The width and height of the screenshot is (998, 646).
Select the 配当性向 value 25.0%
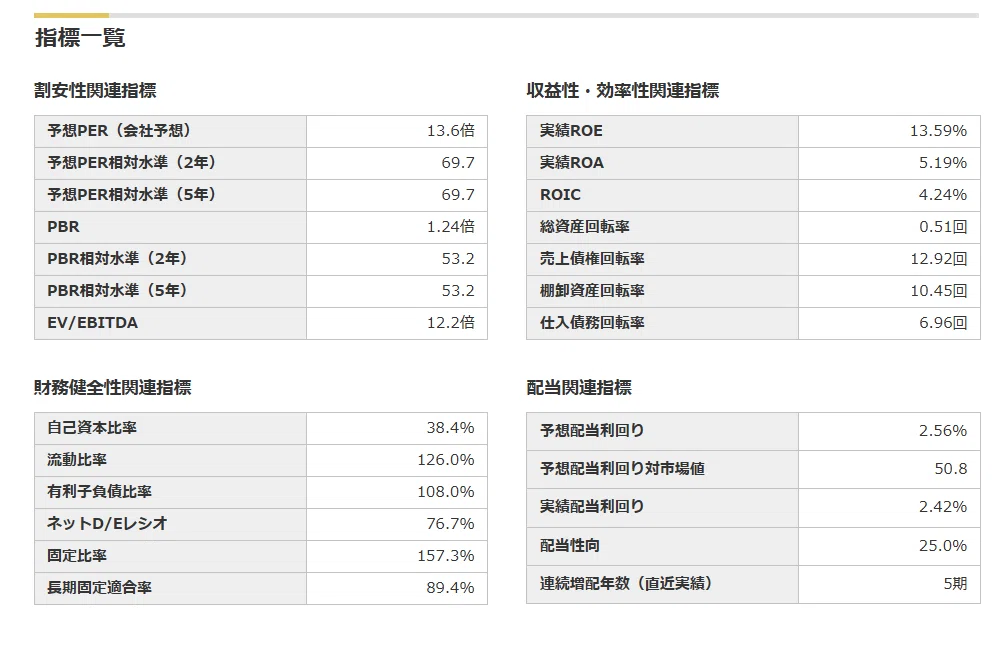[x=943, y=545]
